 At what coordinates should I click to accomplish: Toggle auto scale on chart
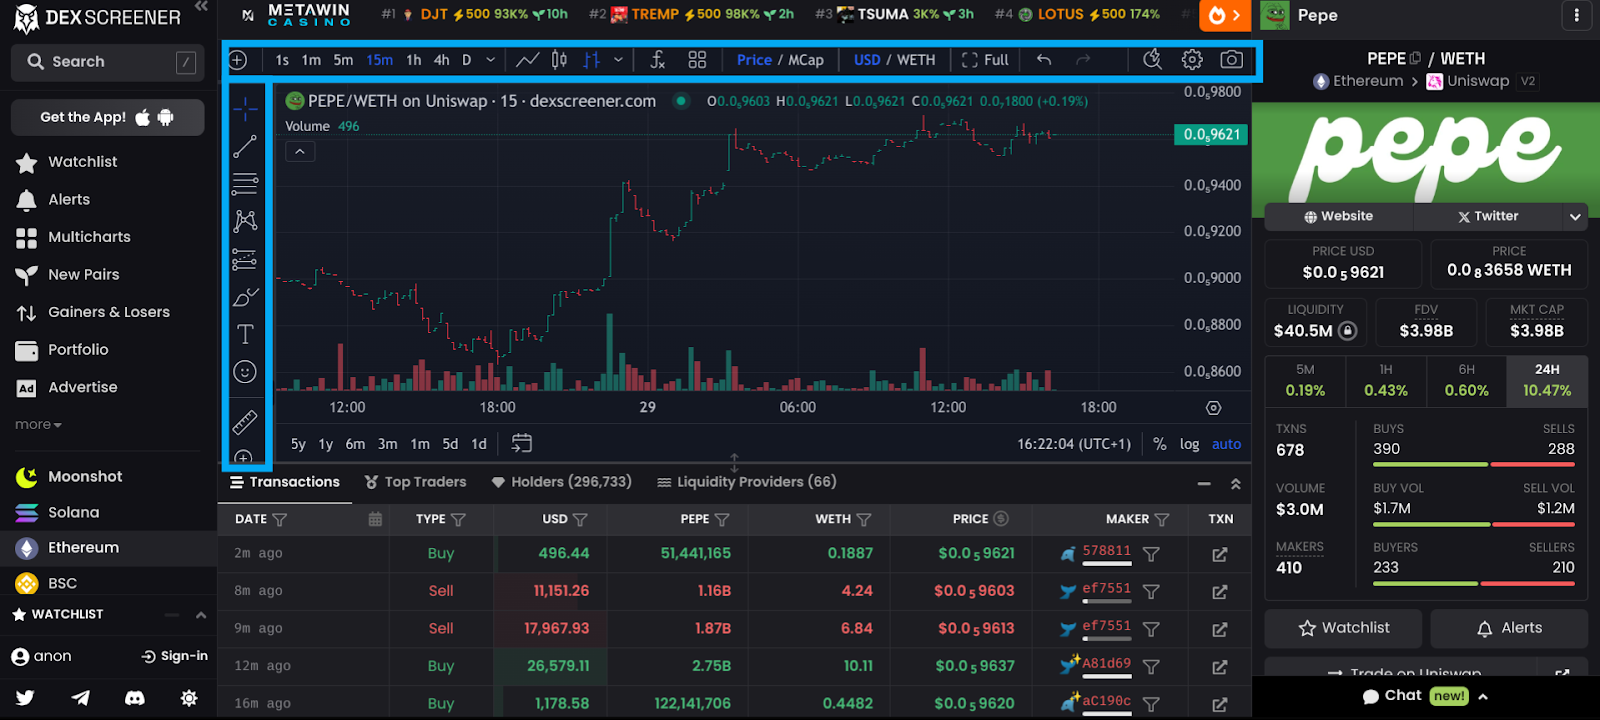1226,444
